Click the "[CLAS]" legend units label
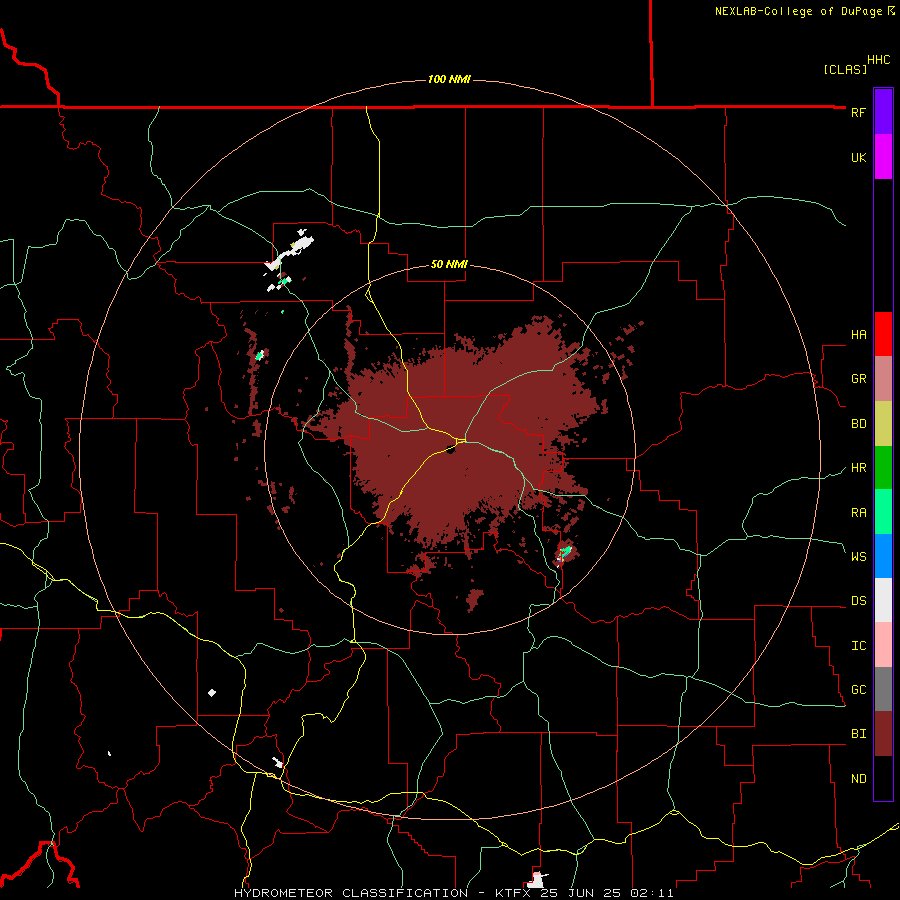Screen dimensions: 900x900 pos(845,69)
